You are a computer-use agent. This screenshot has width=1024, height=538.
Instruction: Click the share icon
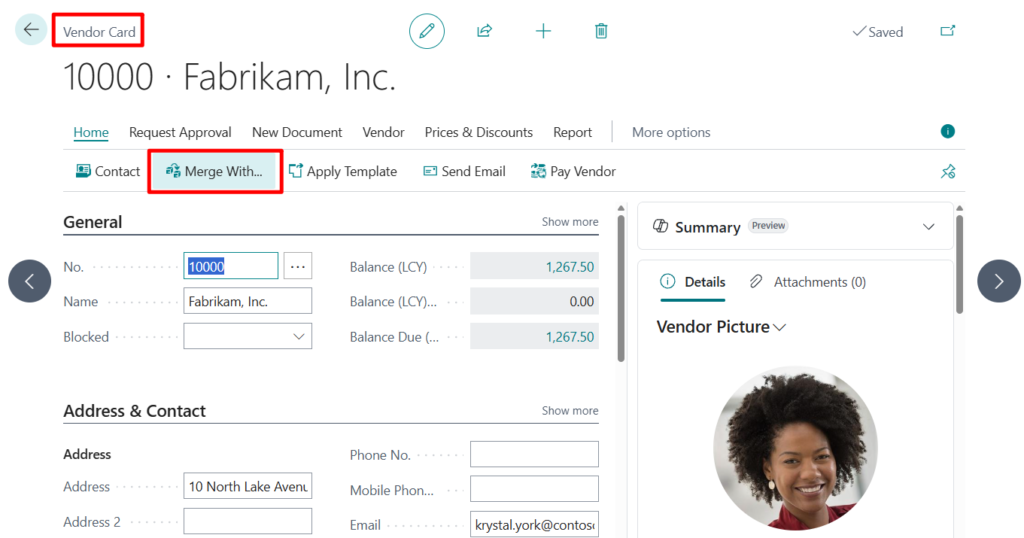point(485,31)
